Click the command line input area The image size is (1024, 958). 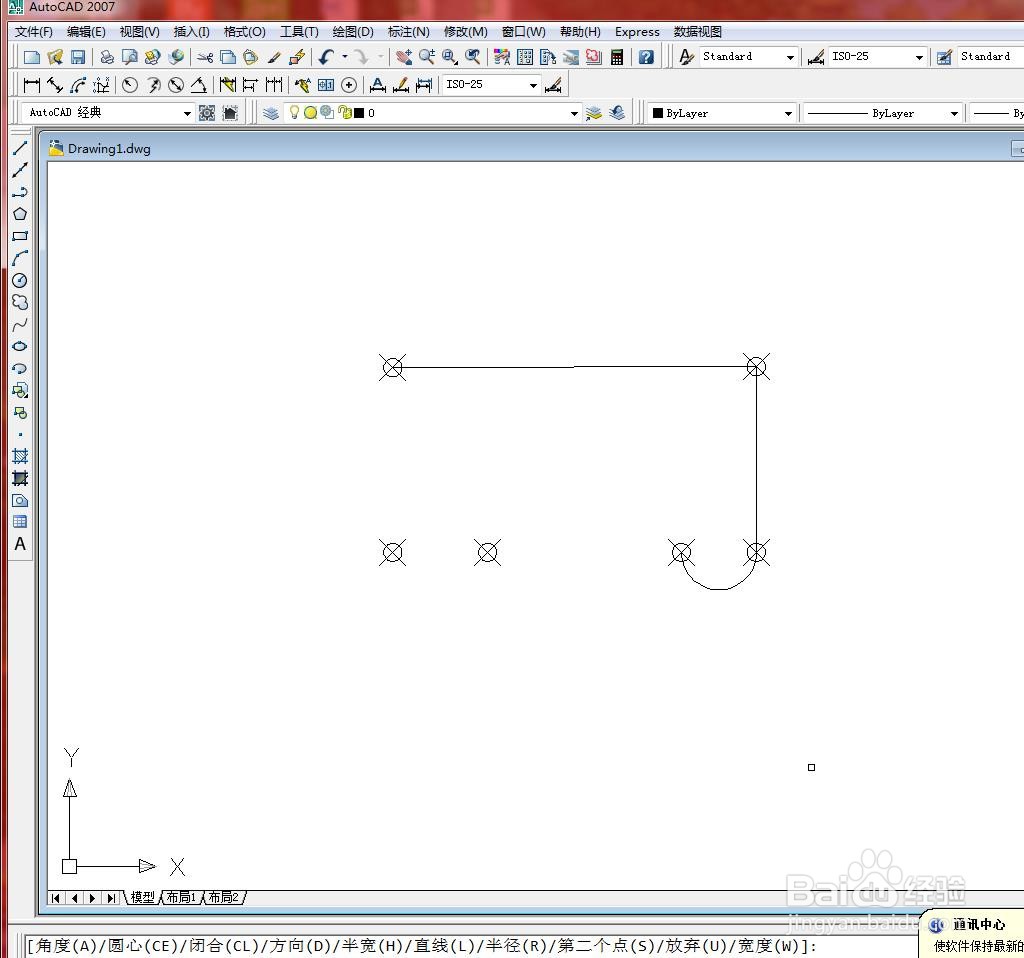tap(470, 945)
